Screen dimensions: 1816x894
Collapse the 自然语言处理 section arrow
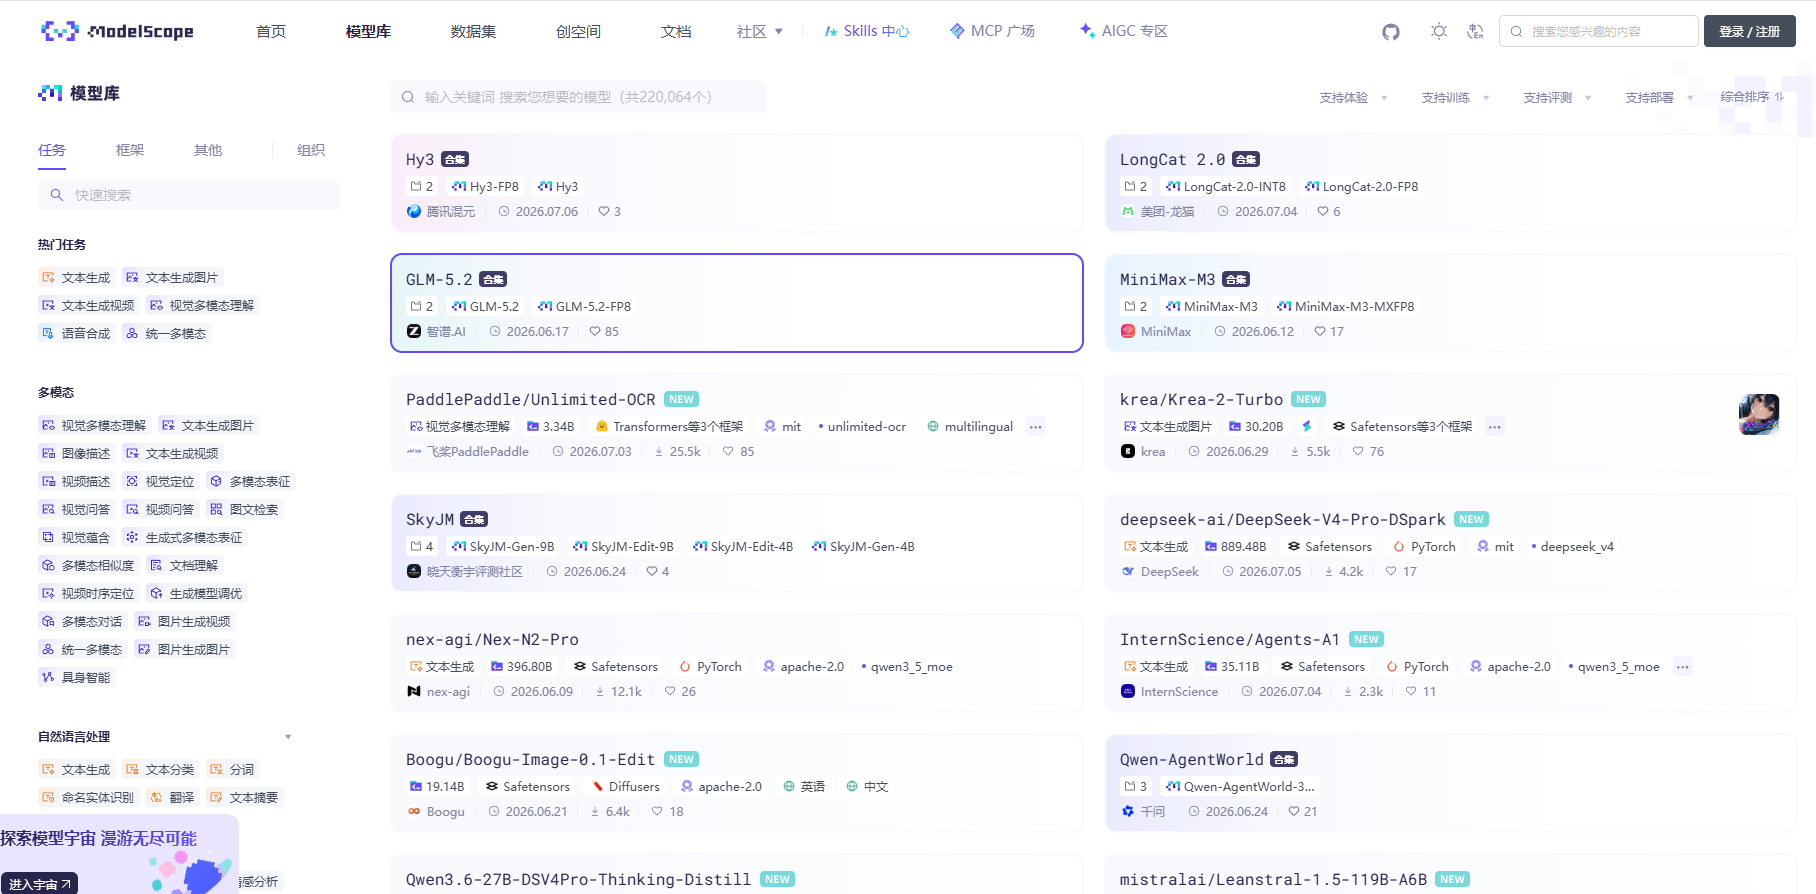point(288,738)
